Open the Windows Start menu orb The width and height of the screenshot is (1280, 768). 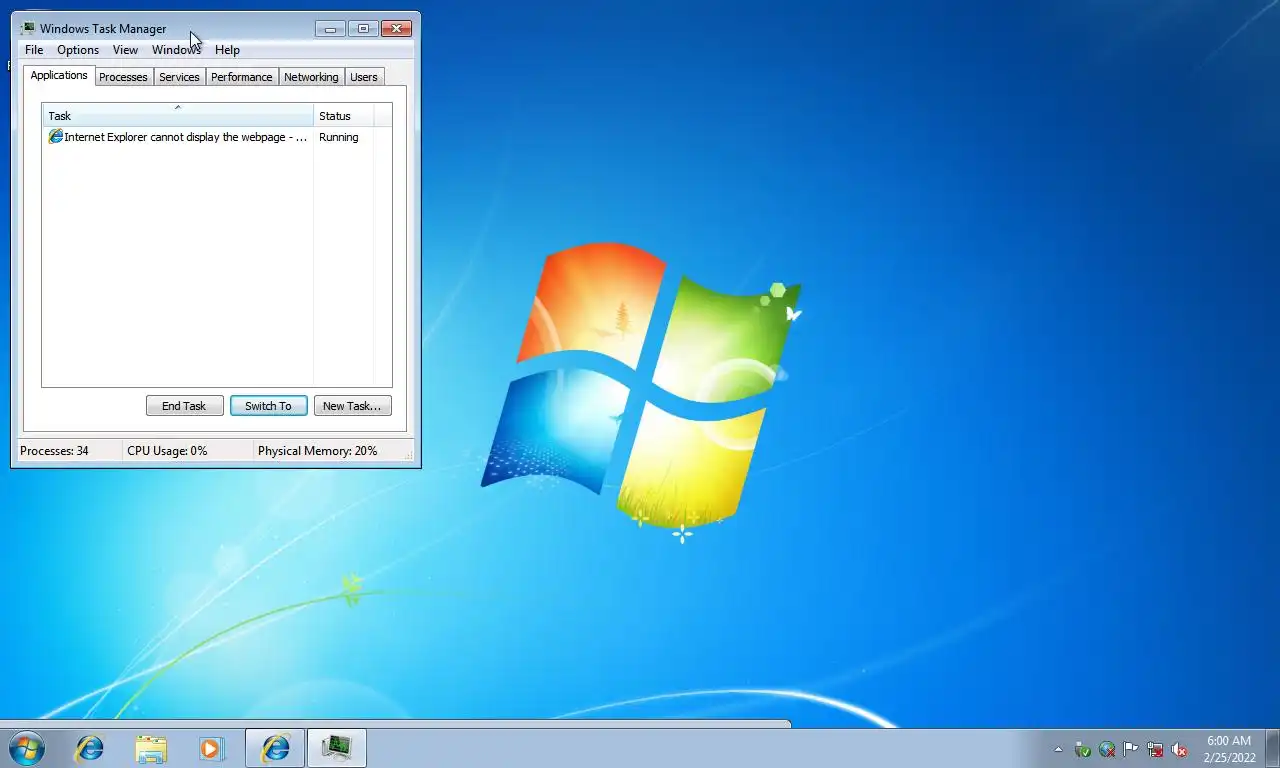pyautogui.click(x=26, y=748)
